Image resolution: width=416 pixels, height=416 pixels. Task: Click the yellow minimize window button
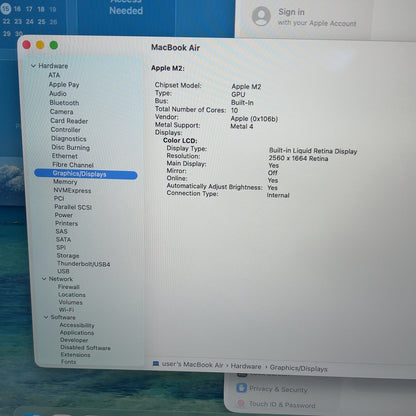coord(40,45)
